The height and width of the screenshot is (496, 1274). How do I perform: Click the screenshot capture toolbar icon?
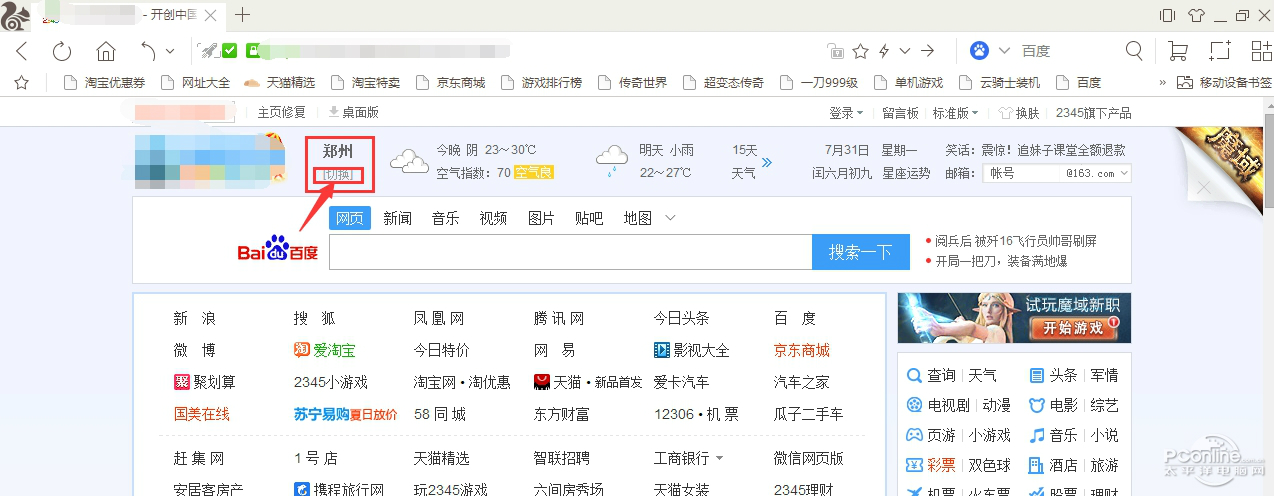coord(1220,51)
